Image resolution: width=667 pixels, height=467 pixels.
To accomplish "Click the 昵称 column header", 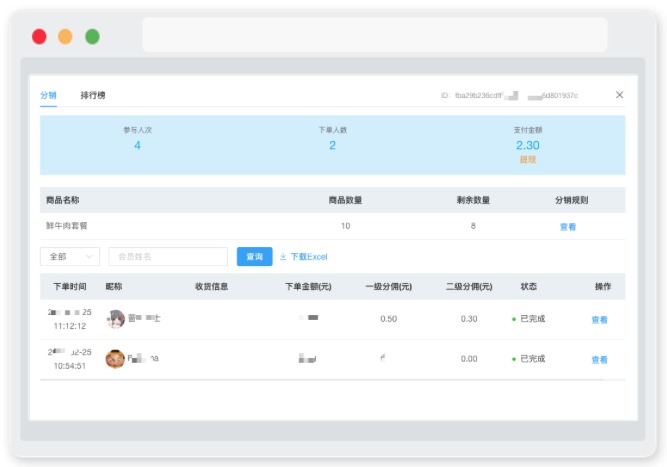I will (114, 287).
